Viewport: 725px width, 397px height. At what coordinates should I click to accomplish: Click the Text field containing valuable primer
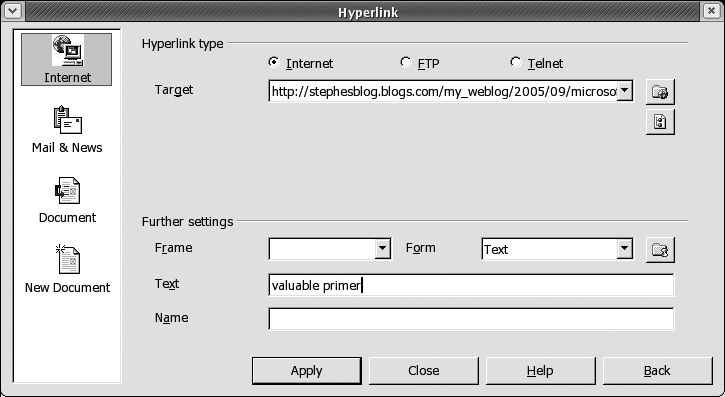(x=471, y=285)
